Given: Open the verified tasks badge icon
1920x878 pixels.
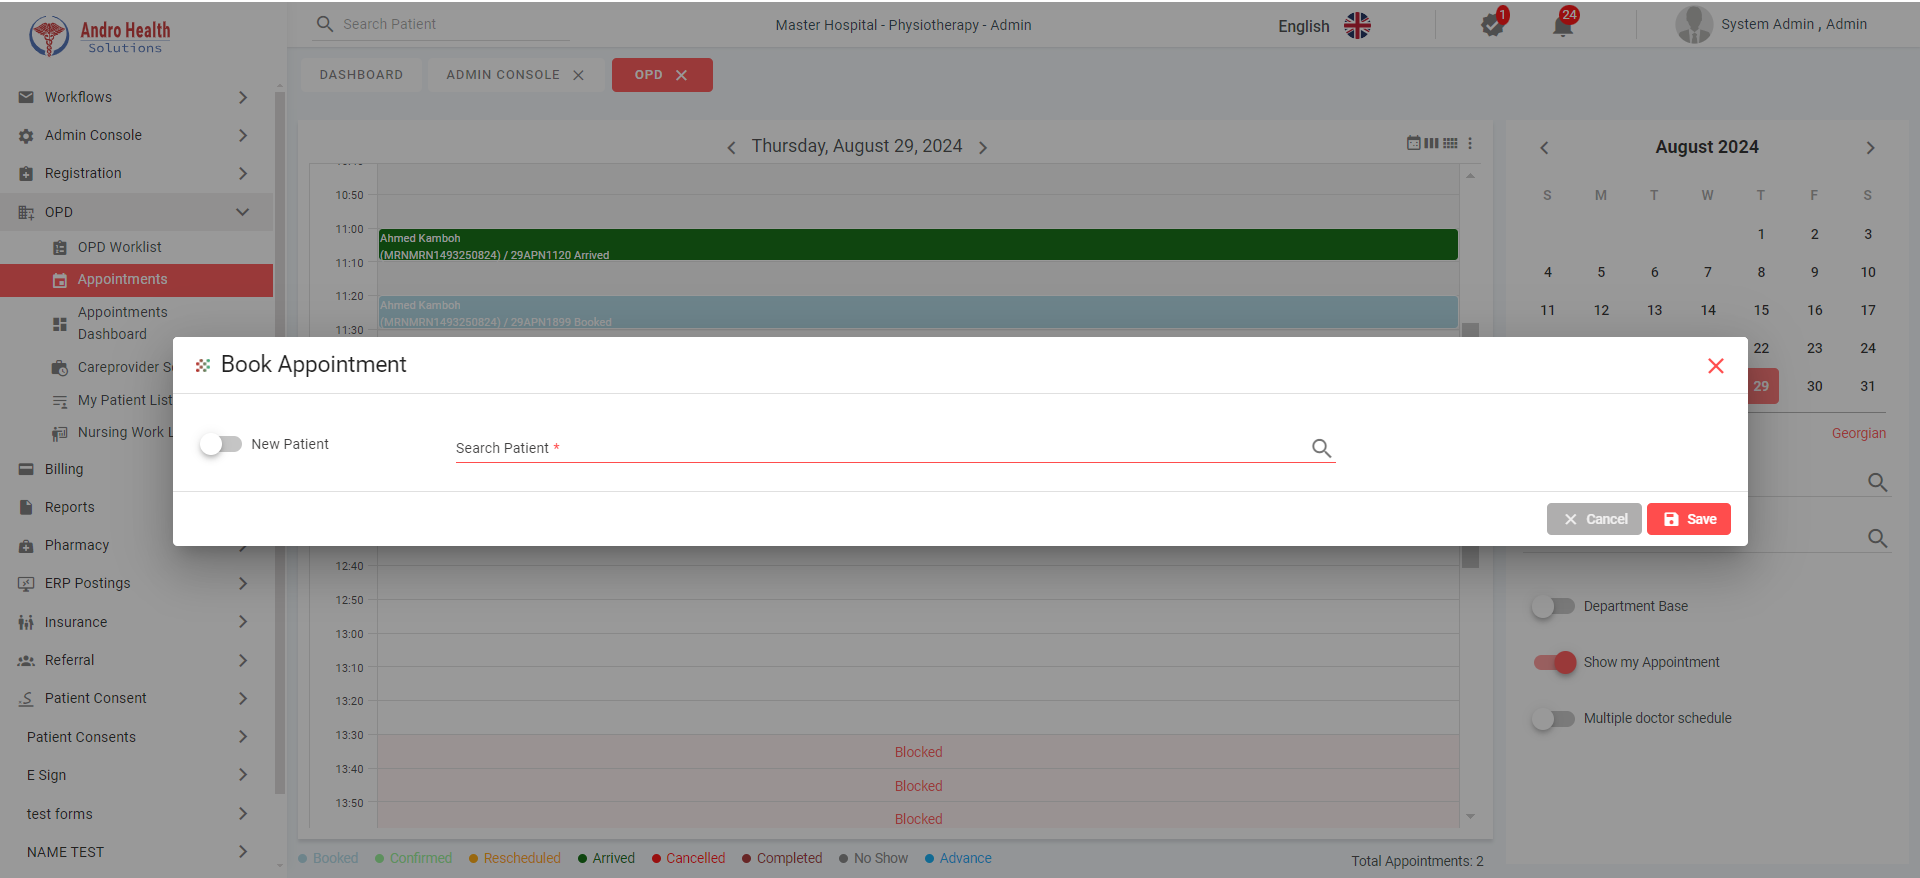Looking at the screenshot, I should coord(1492,26).
